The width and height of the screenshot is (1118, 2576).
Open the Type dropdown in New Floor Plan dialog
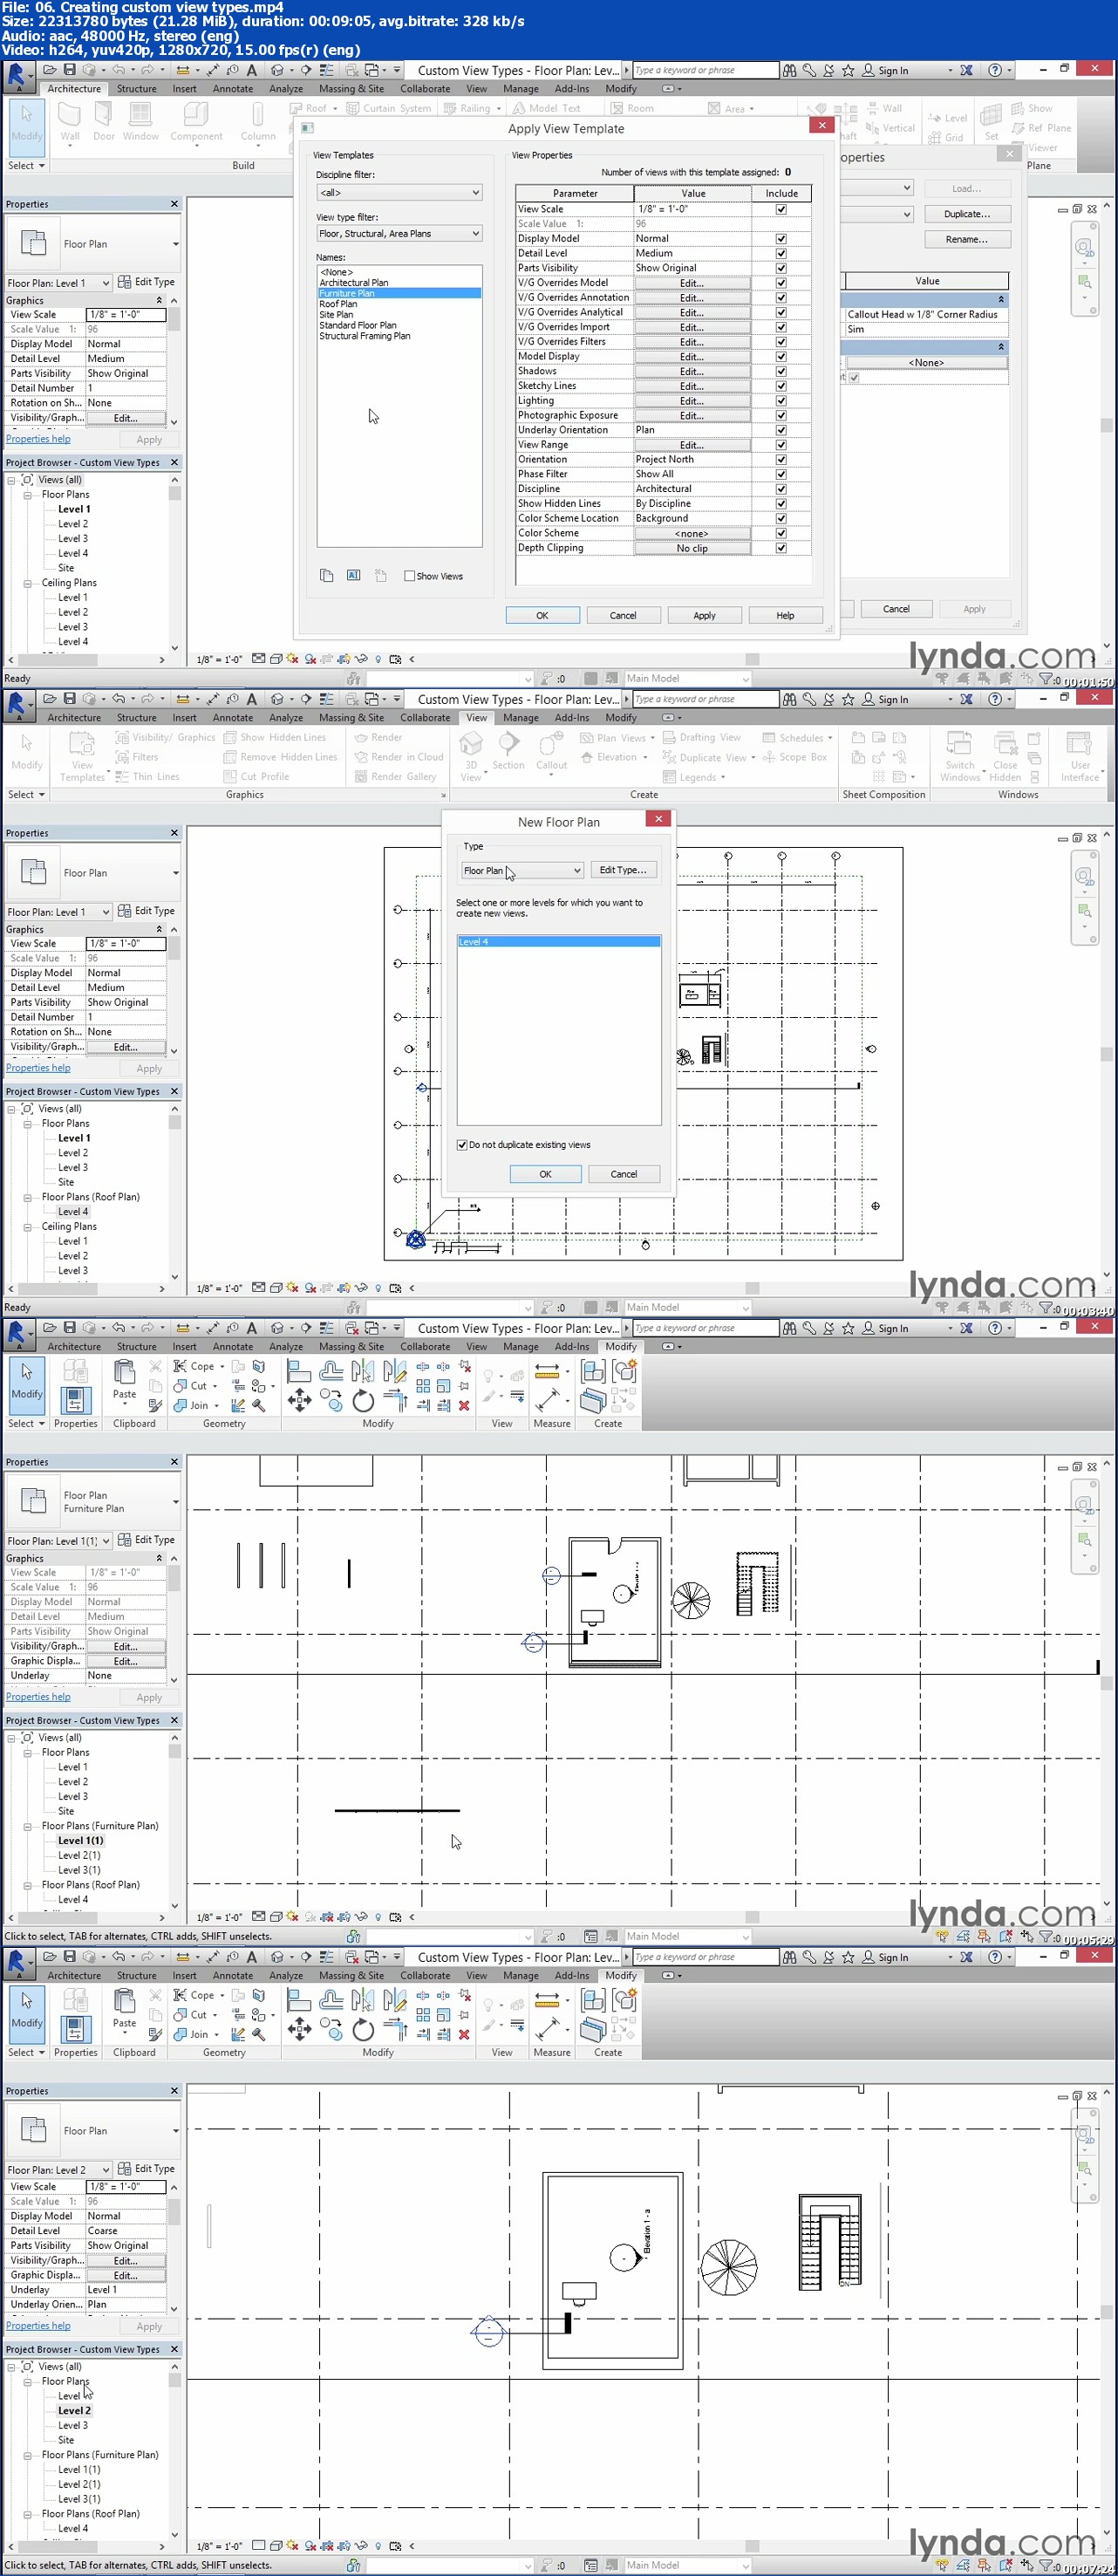(522, 870)
